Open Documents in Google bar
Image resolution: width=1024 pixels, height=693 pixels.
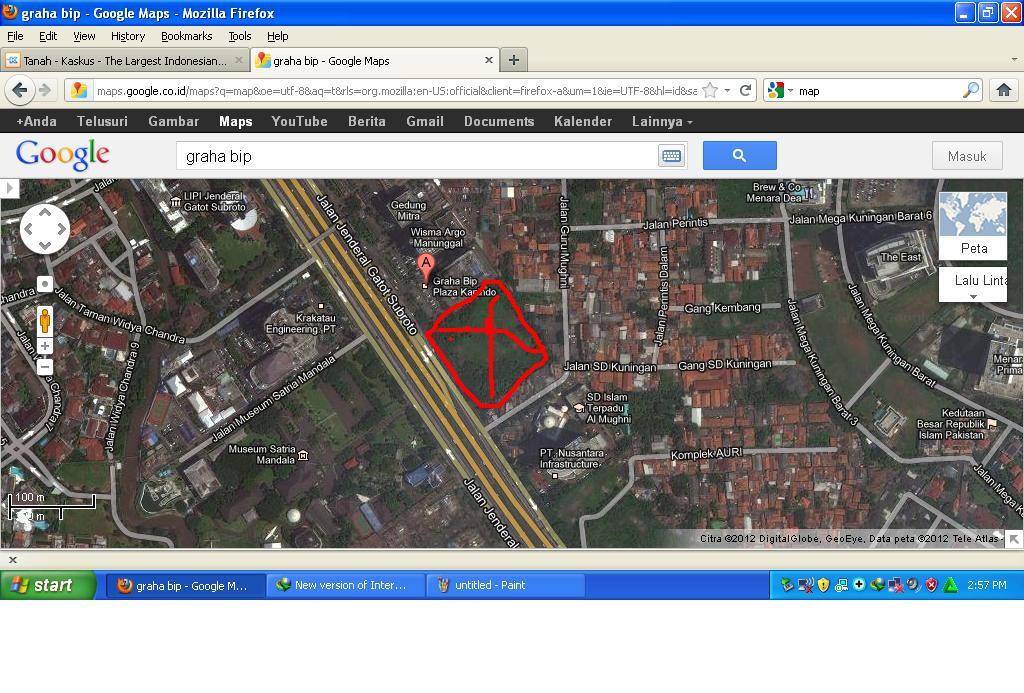tap(499, 121)
